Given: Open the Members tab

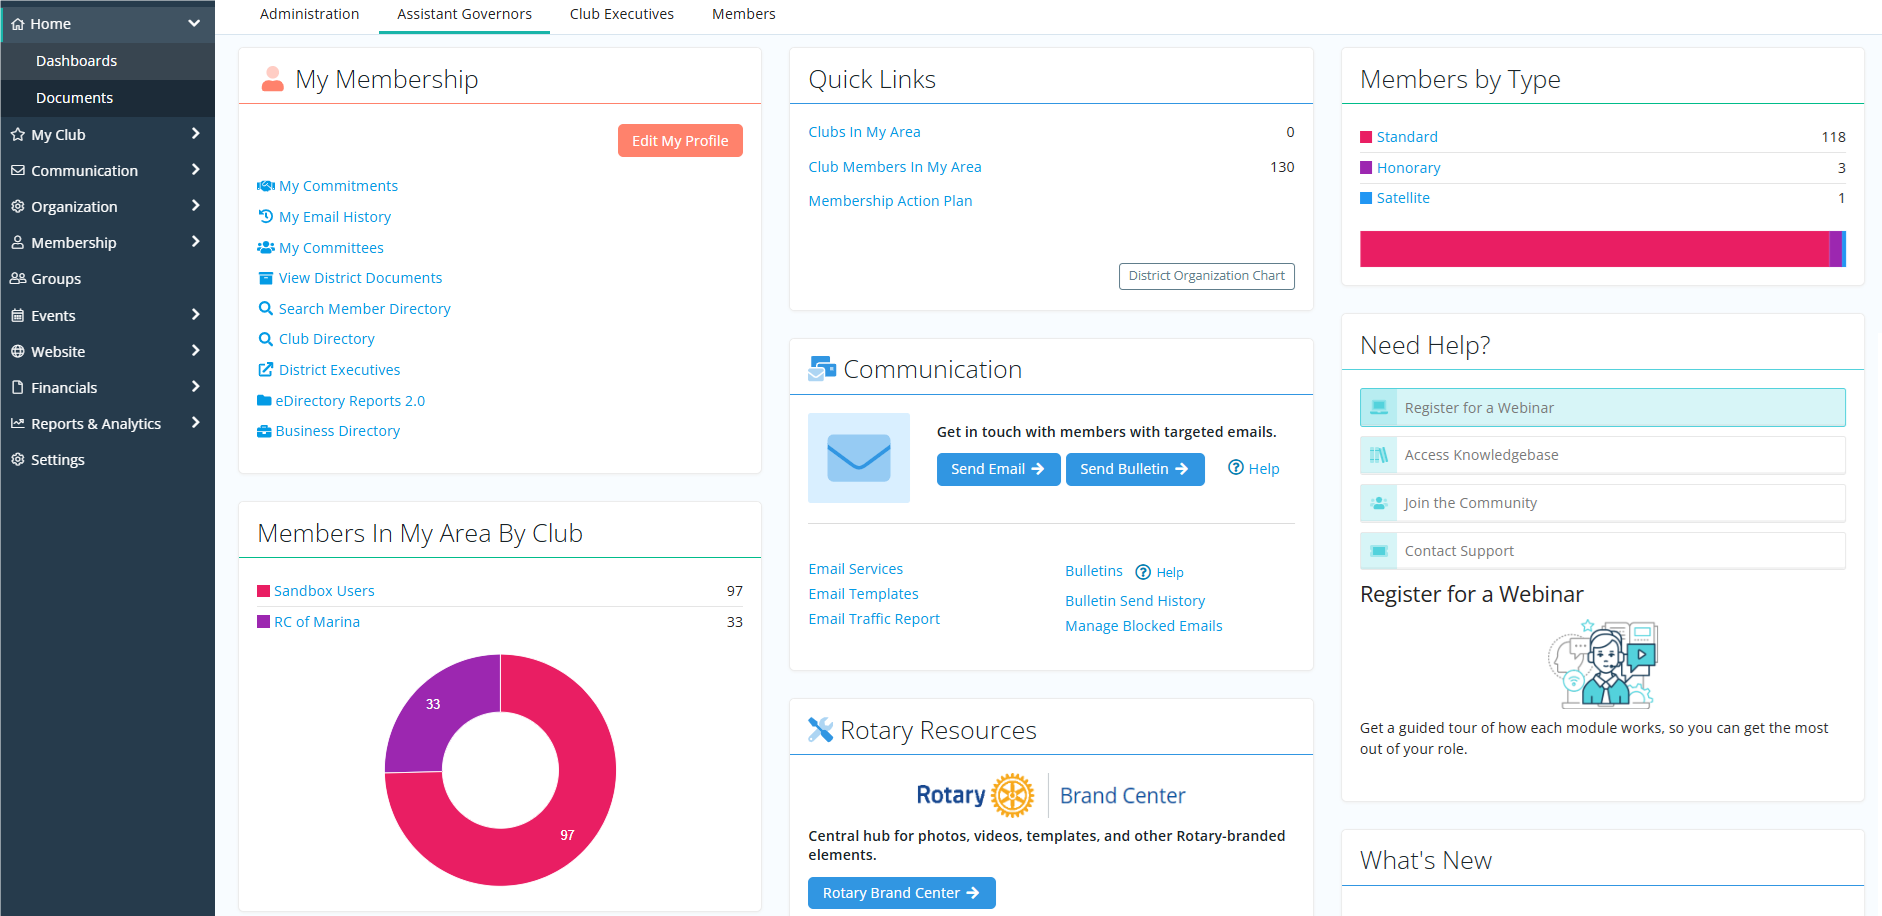Looking at the screenshot, I should [x=744, y=14].
